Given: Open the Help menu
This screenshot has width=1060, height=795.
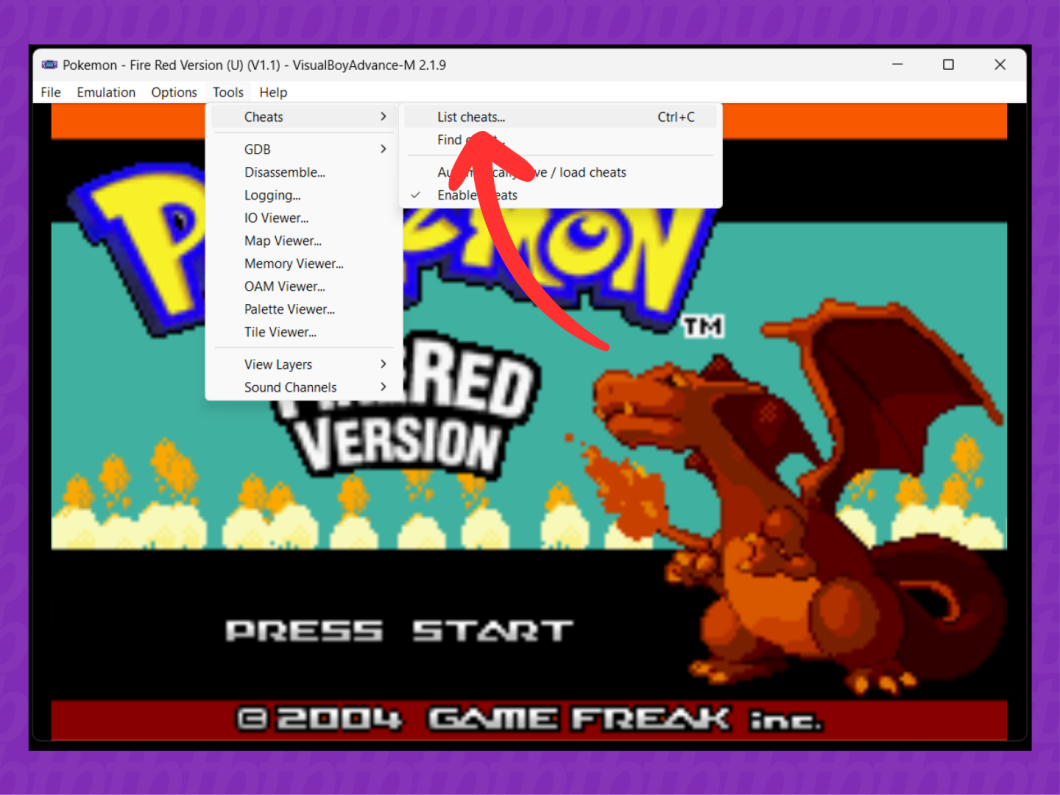Looking at the screenshot, I should pos(273,92).
